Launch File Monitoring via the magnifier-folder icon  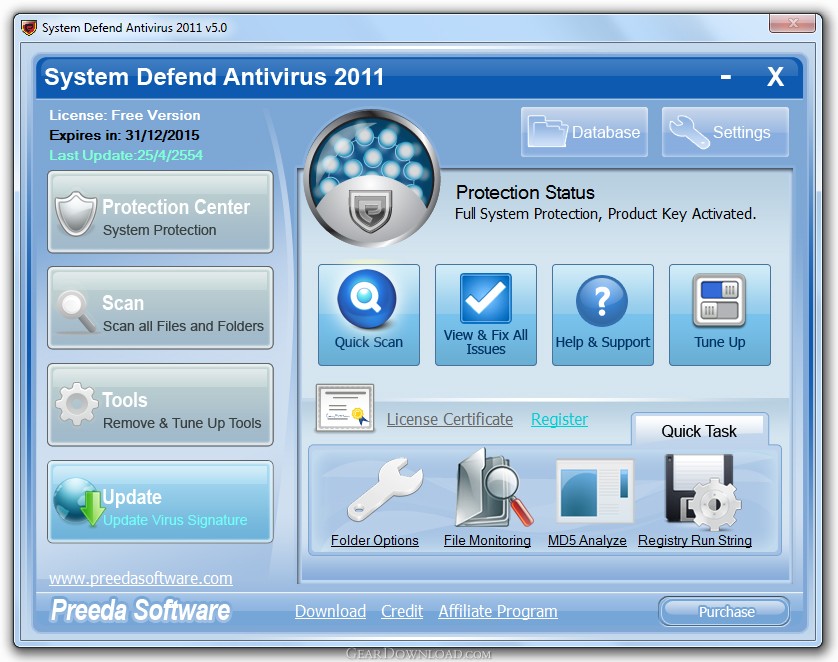[x=493, y=487]
